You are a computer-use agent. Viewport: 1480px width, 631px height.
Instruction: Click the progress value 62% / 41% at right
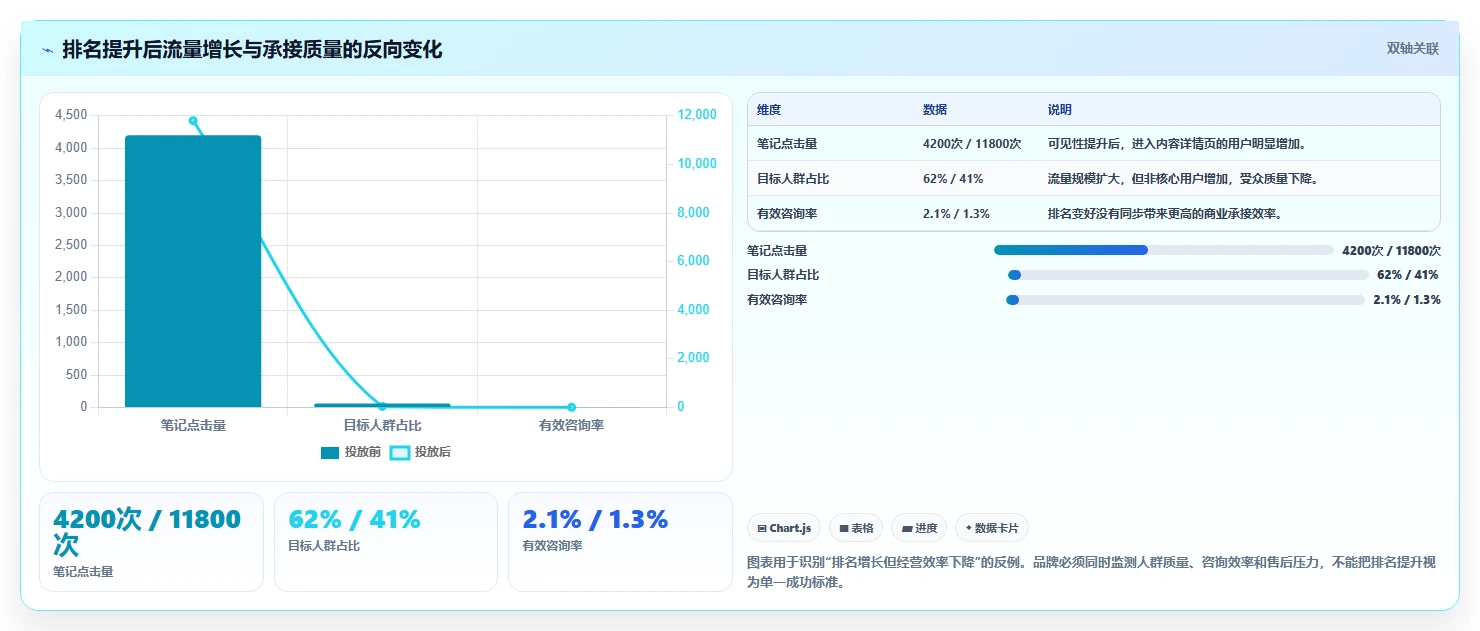1408,275
